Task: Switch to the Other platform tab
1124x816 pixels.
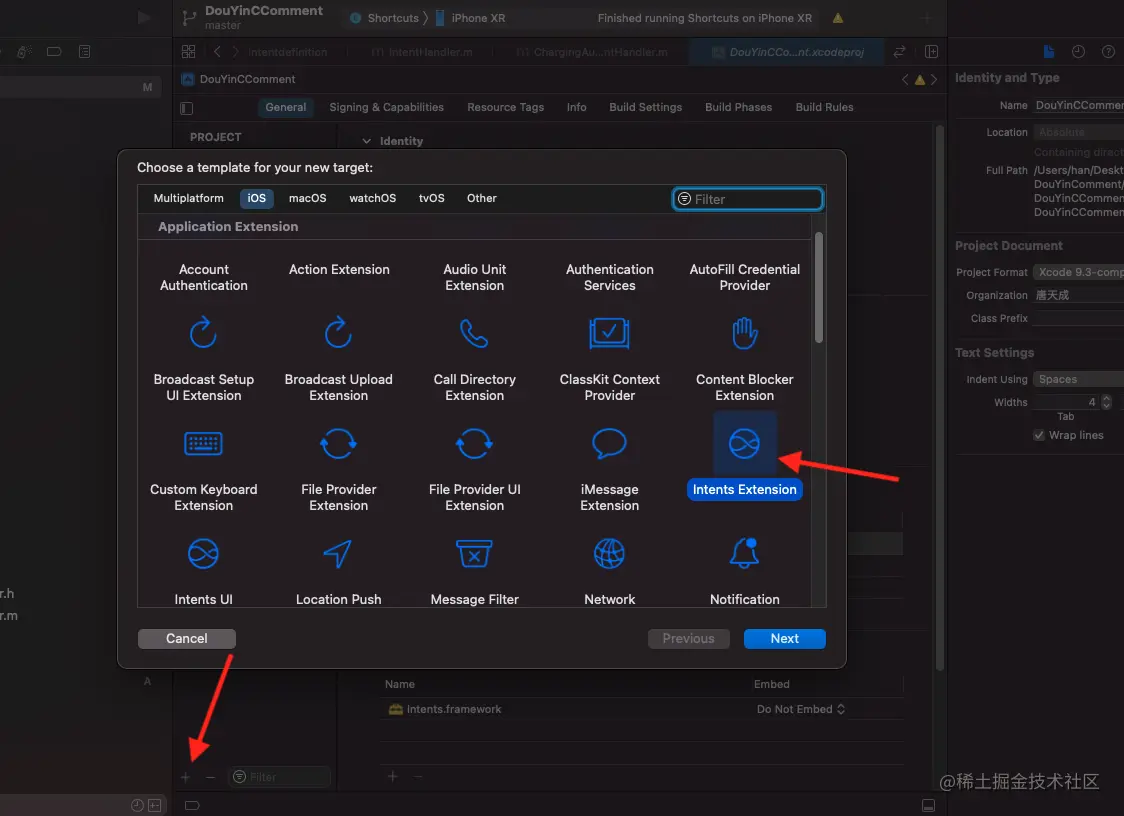Action: pyautogui.click(x=482, y=198)
